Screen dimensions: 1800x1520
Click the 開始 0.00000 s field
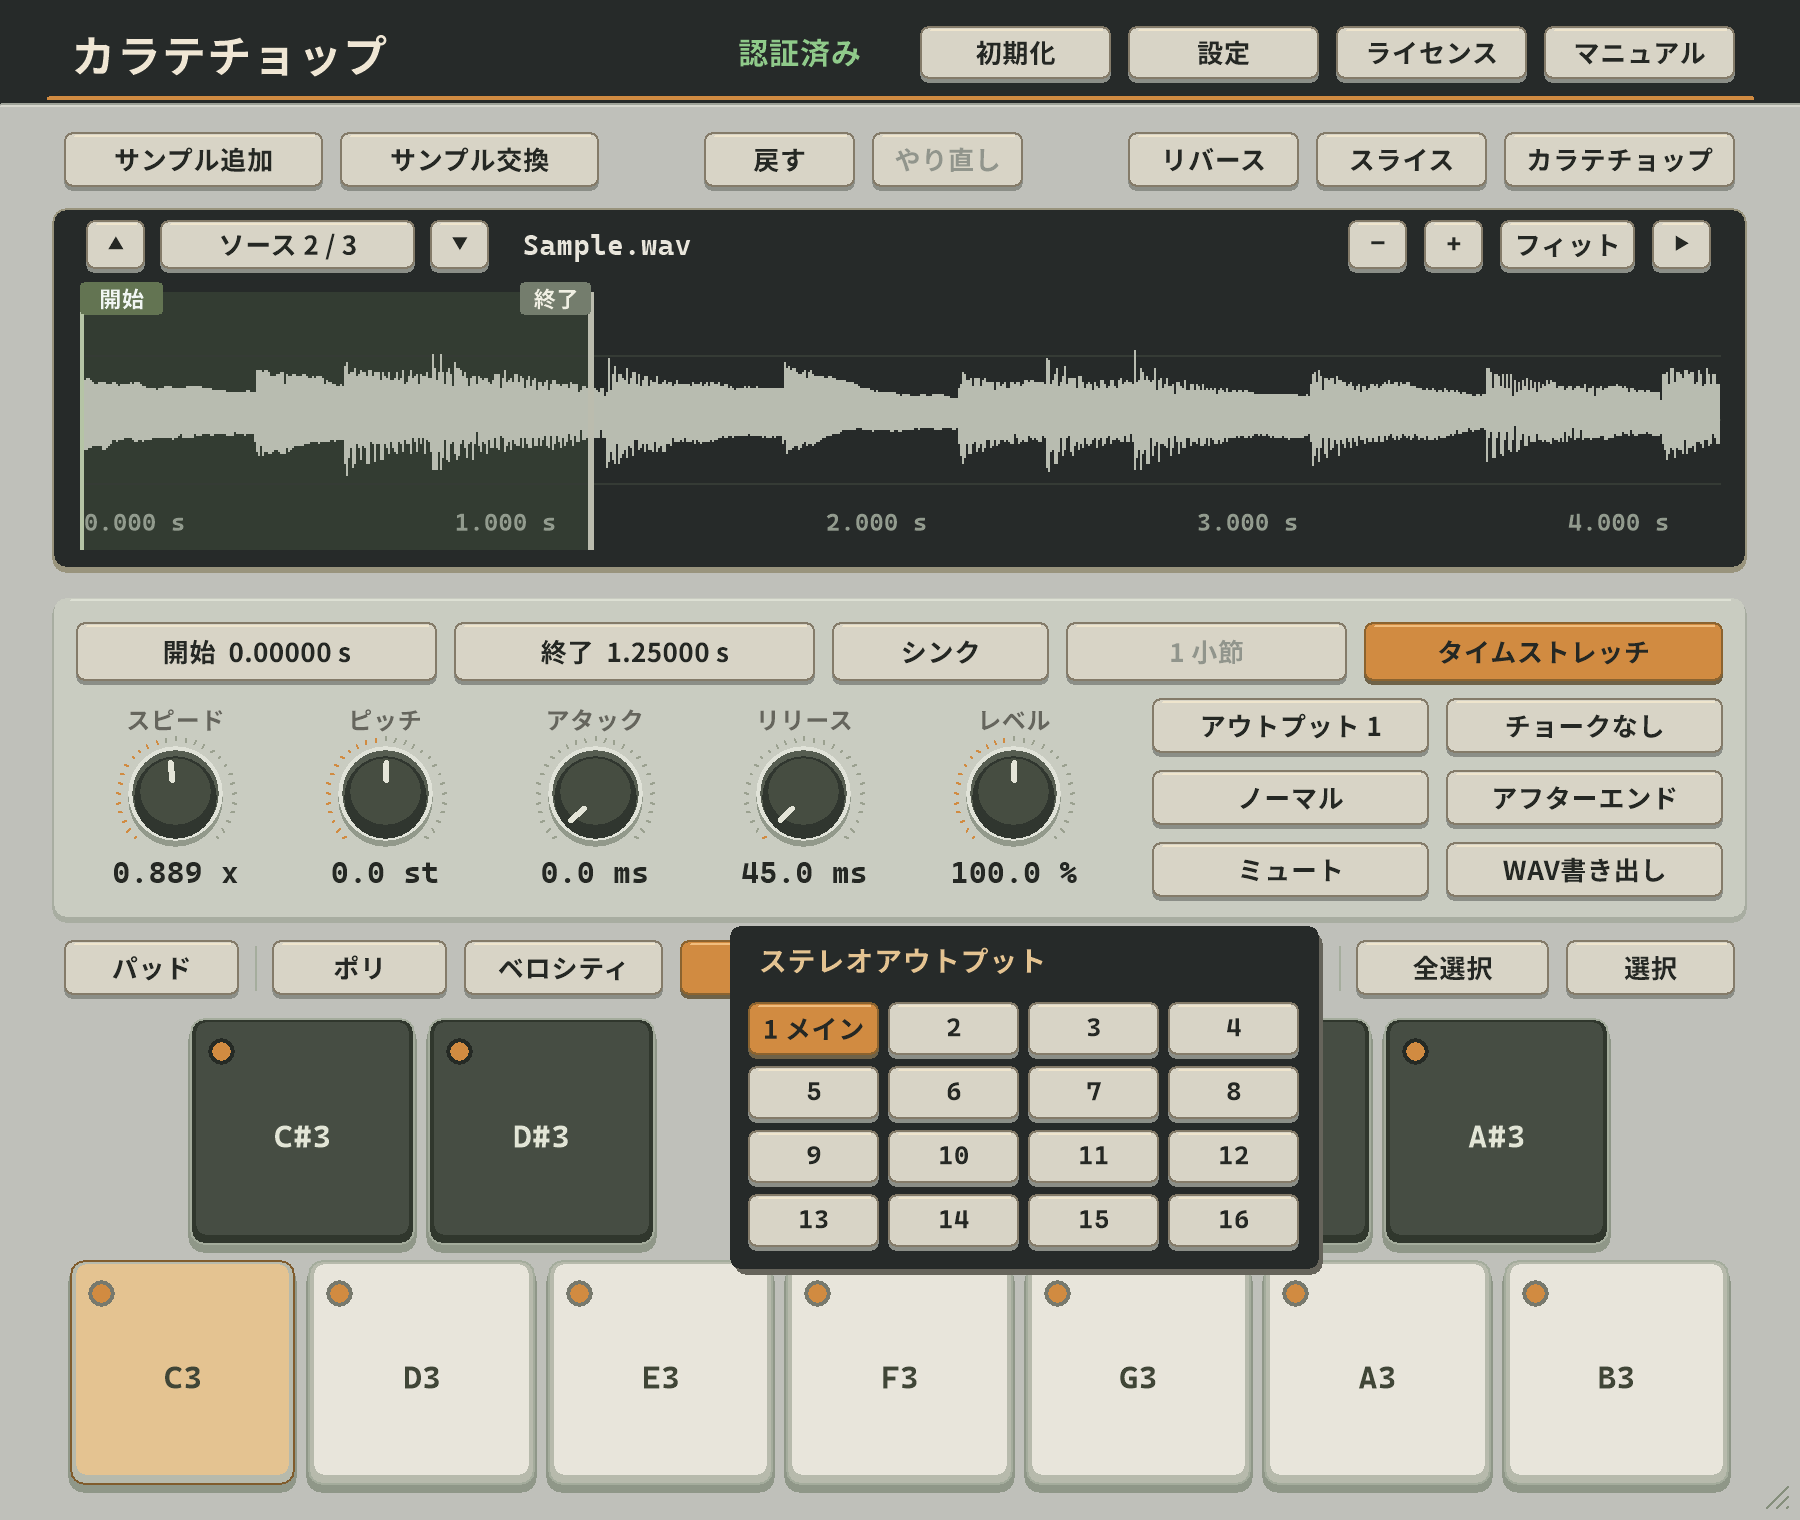click(x=256, y=652)
